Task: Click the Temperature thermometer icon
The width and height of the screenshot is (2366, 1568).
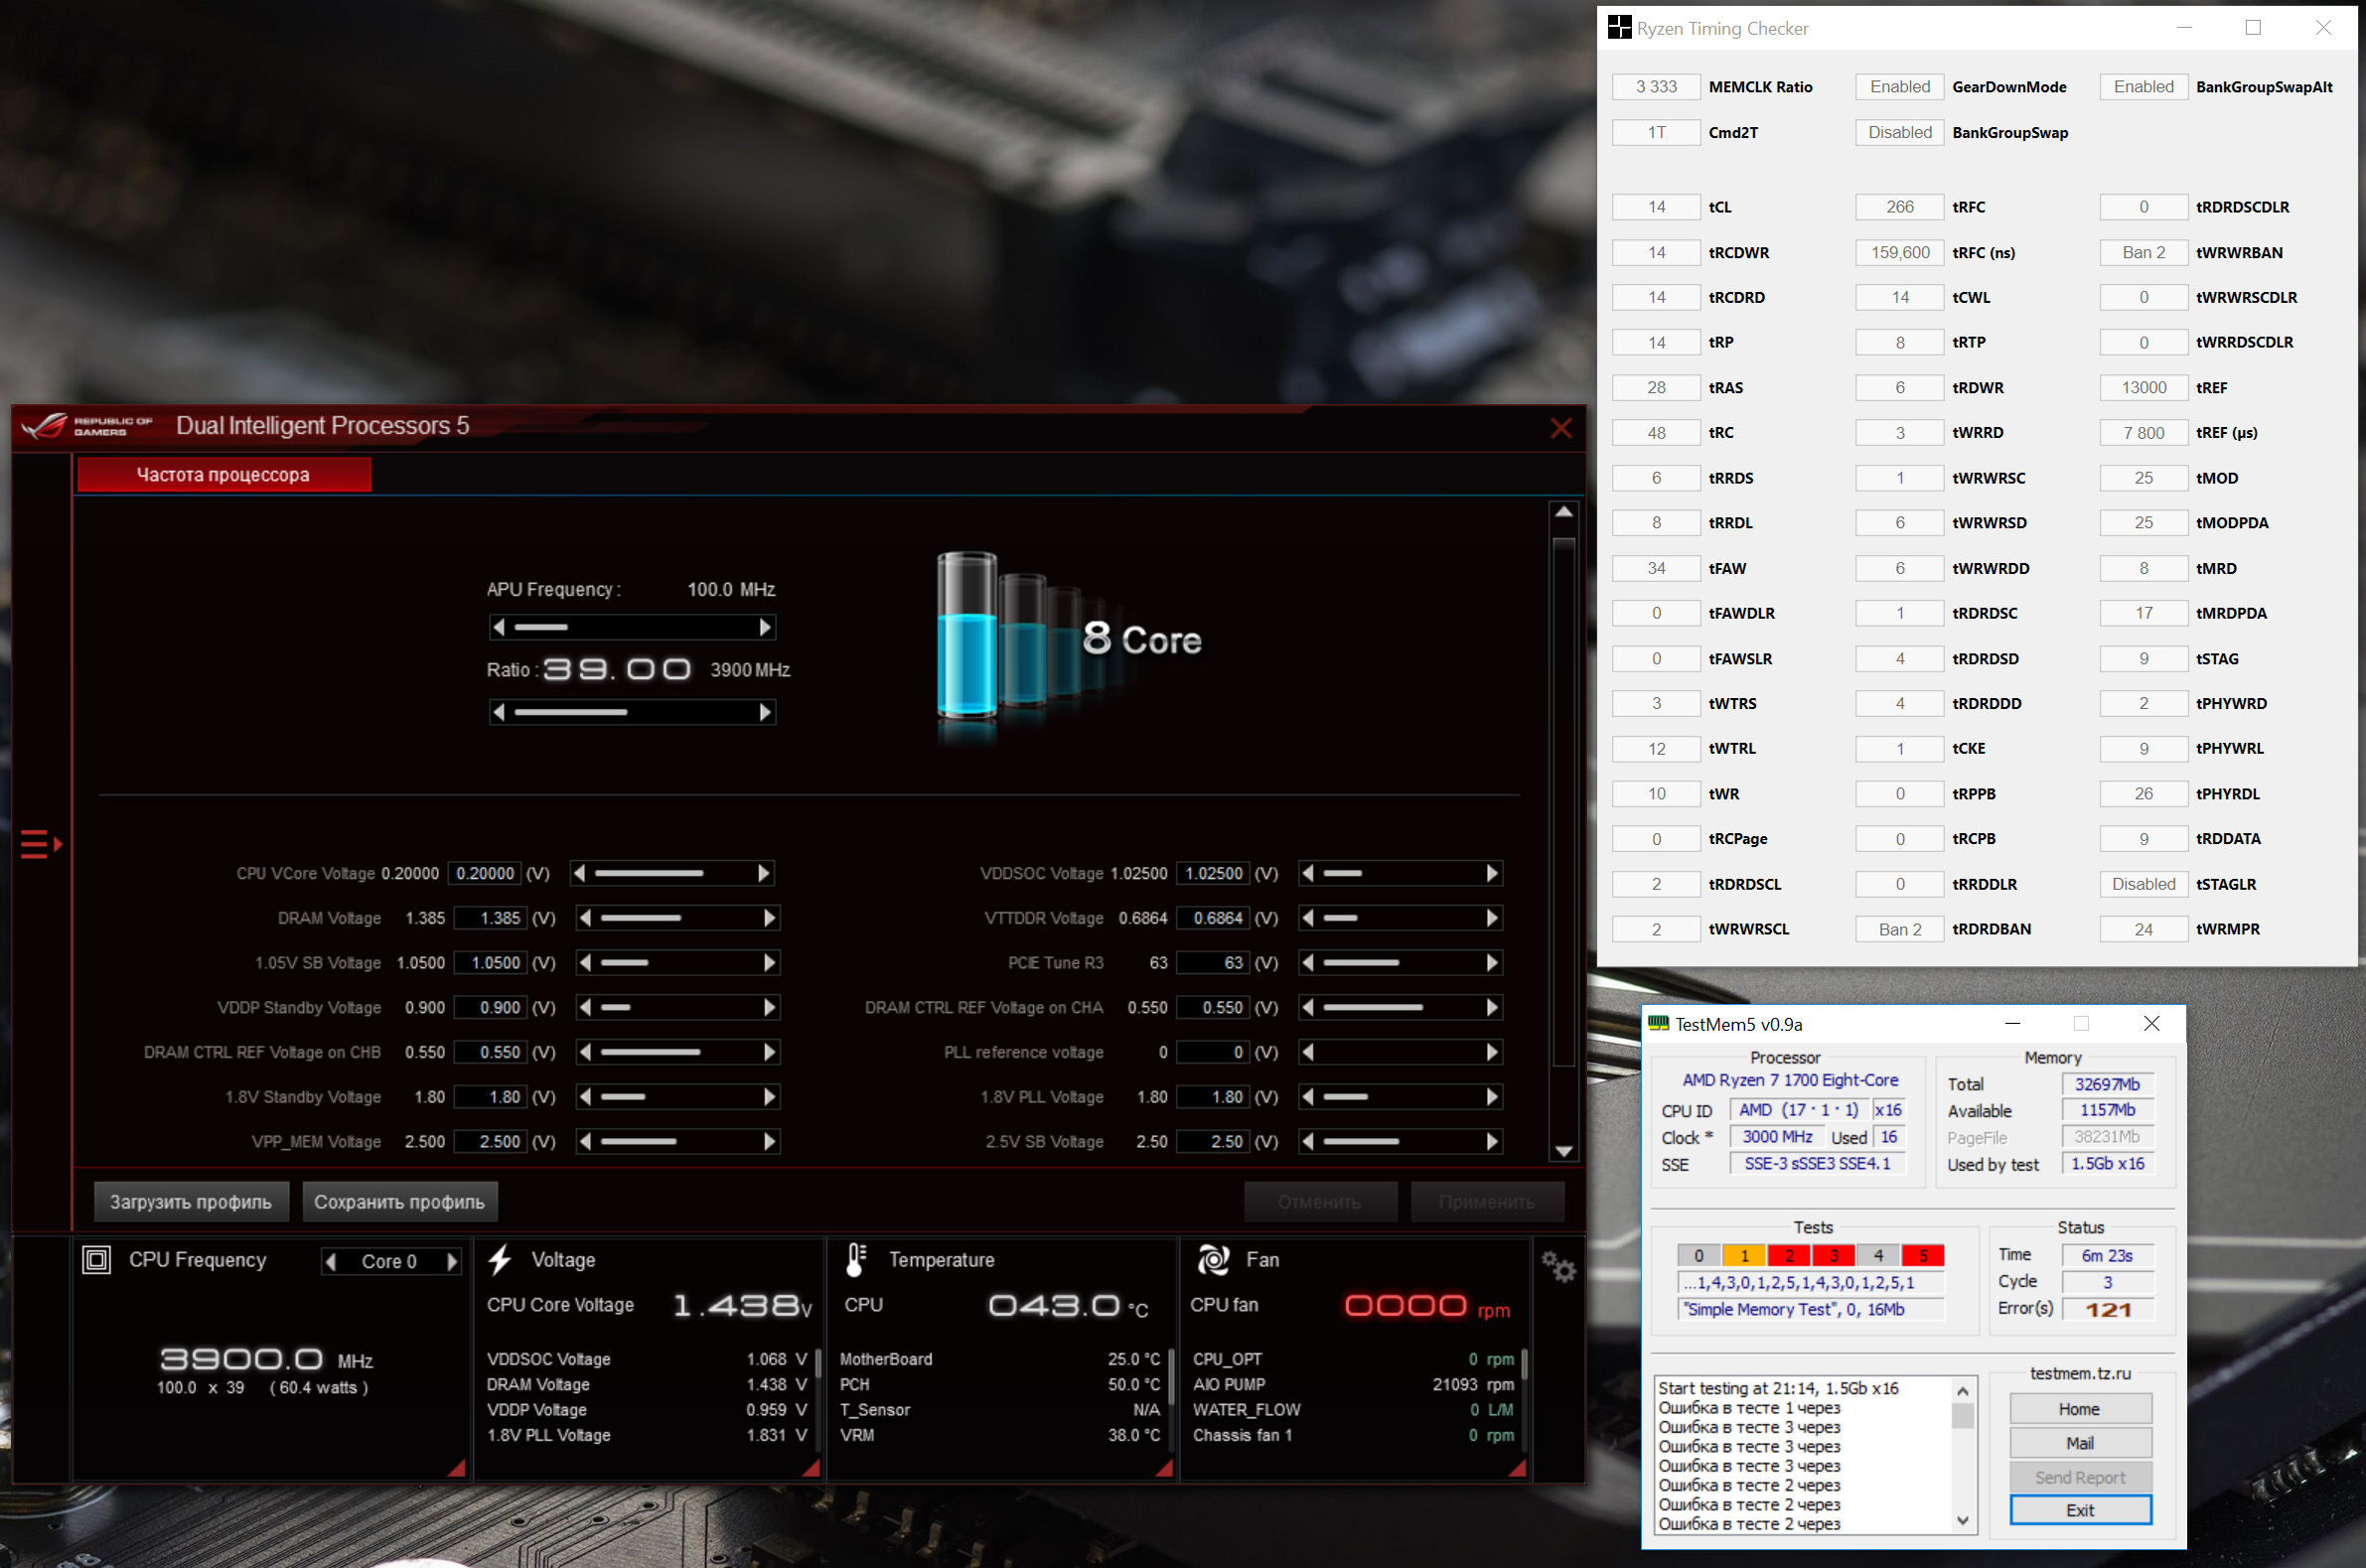Action: click(x=855, y=1260)
